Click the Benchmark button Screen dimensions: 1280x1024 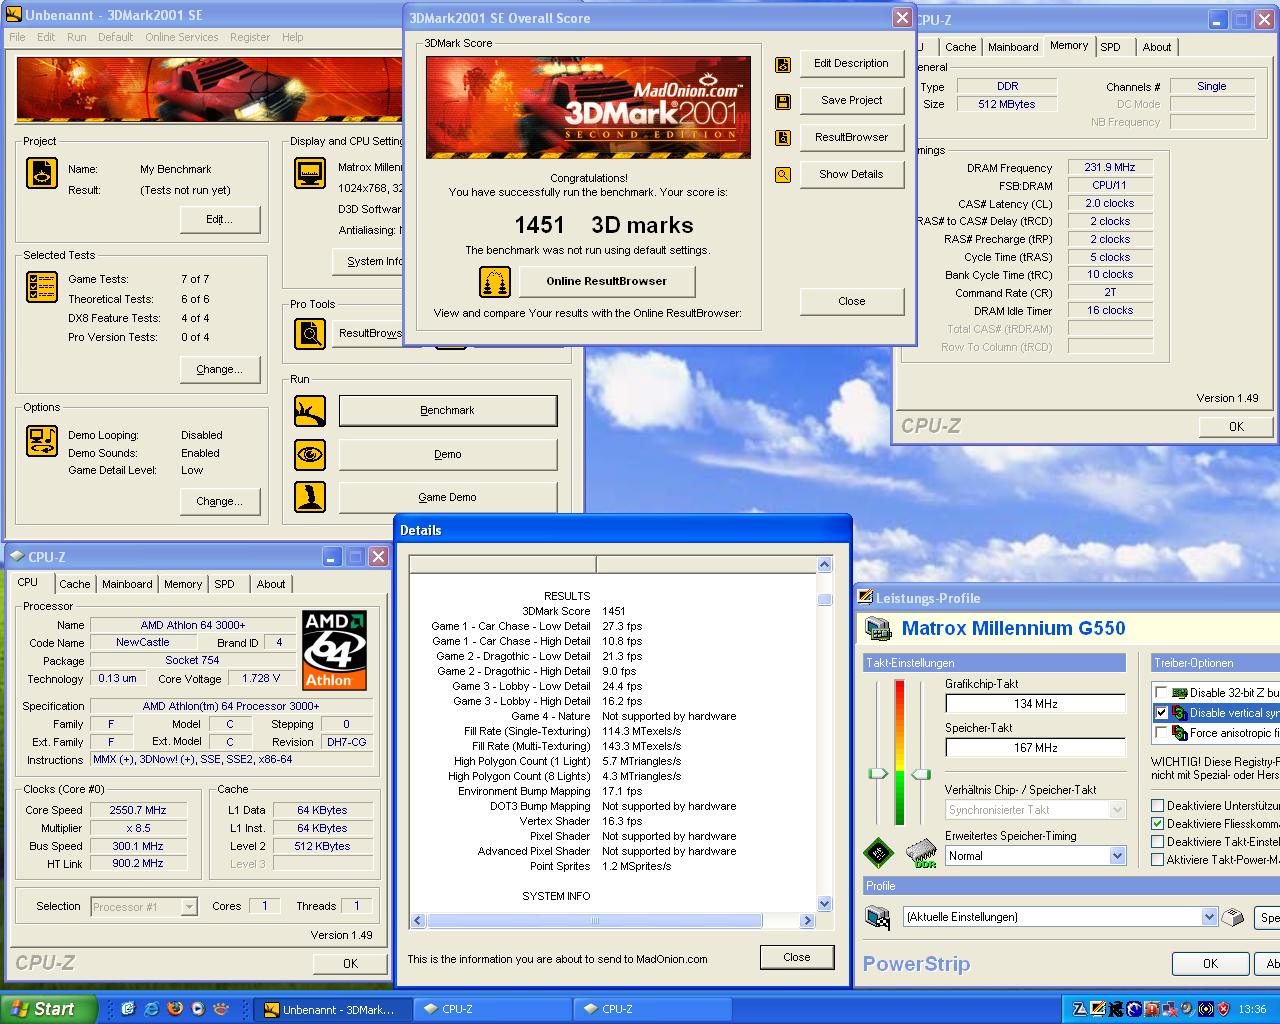tap(448, 411)
